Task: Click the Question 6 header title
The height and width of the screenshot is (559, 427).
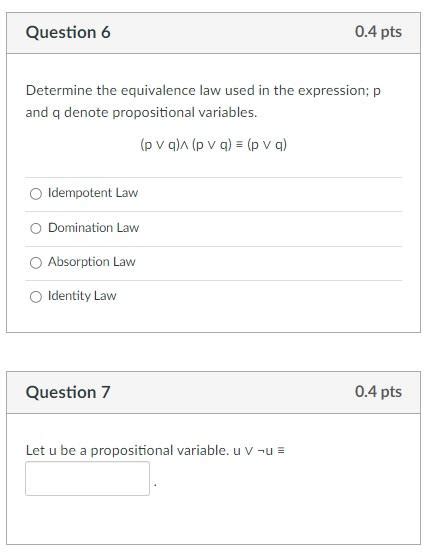Action: pyautogui.click(x=68, y=32)
